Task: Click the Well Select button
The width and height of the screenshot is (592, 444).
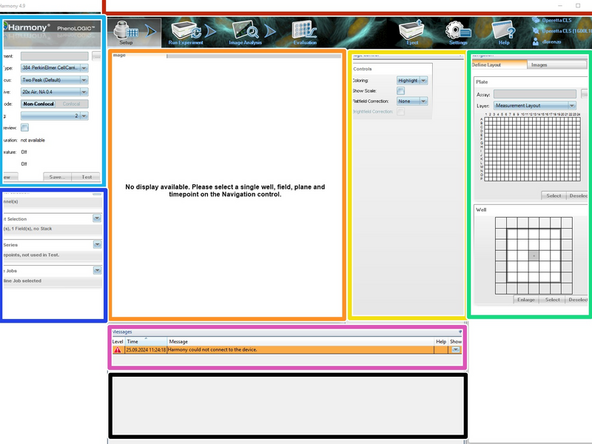Action: (x=552, y=299)
